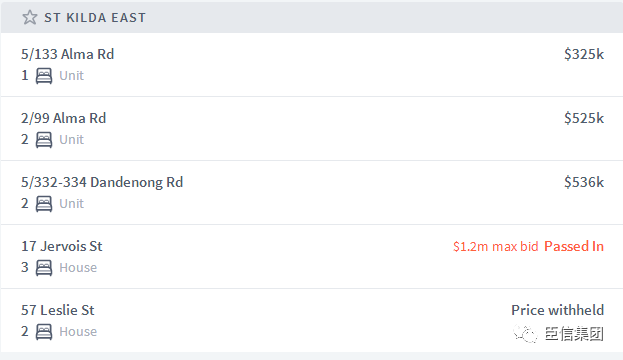
Task: Click the $1.2m max bid text
Action: [x=495, y=246]
